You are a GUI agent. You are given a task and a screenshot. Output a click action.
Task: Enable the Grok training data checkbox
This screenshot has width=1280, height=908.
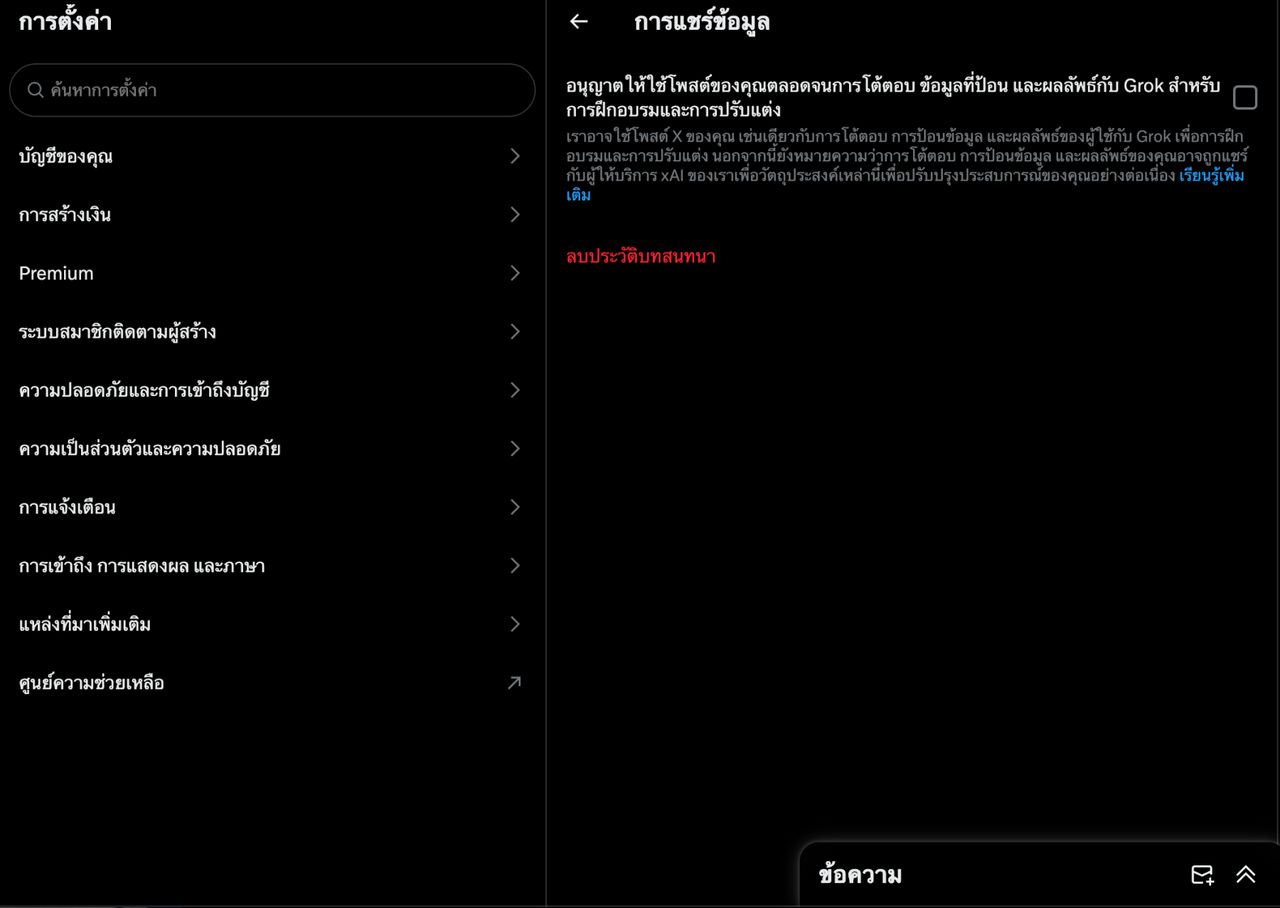(x=1245, y=97)
